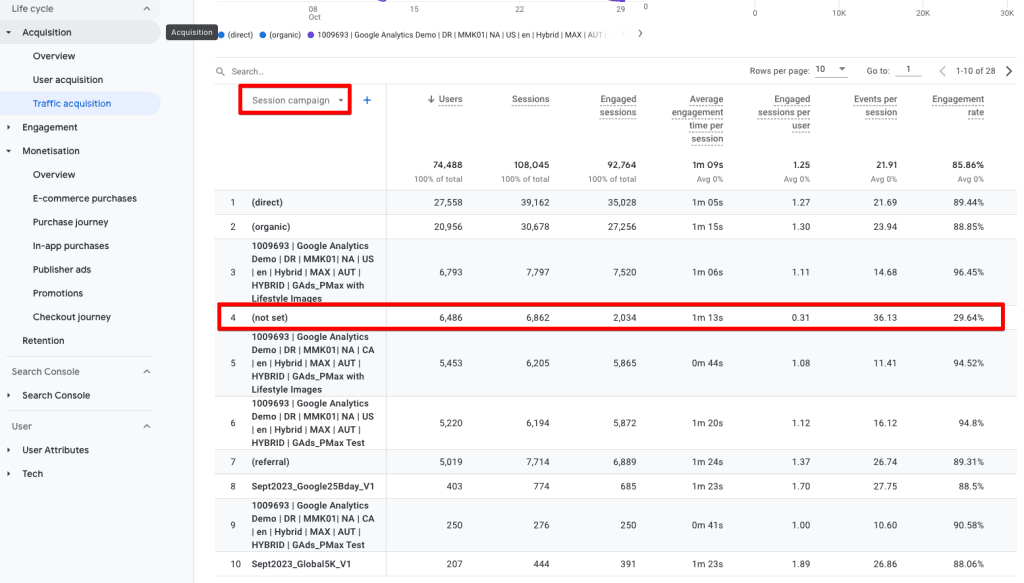
Task: Click the search magnifier icon above the table
Action: click(221, 72)
